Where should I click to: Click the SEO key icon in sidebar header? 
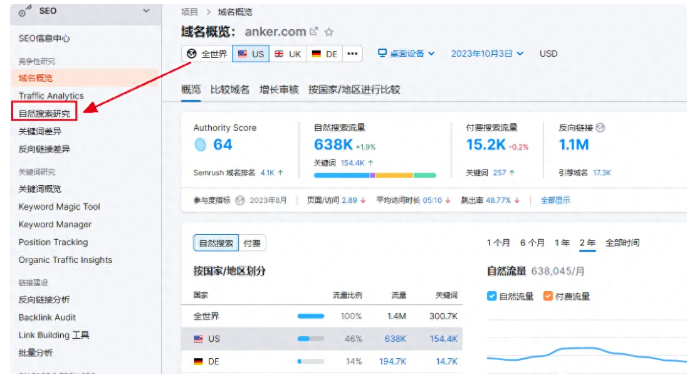[25, 11]
